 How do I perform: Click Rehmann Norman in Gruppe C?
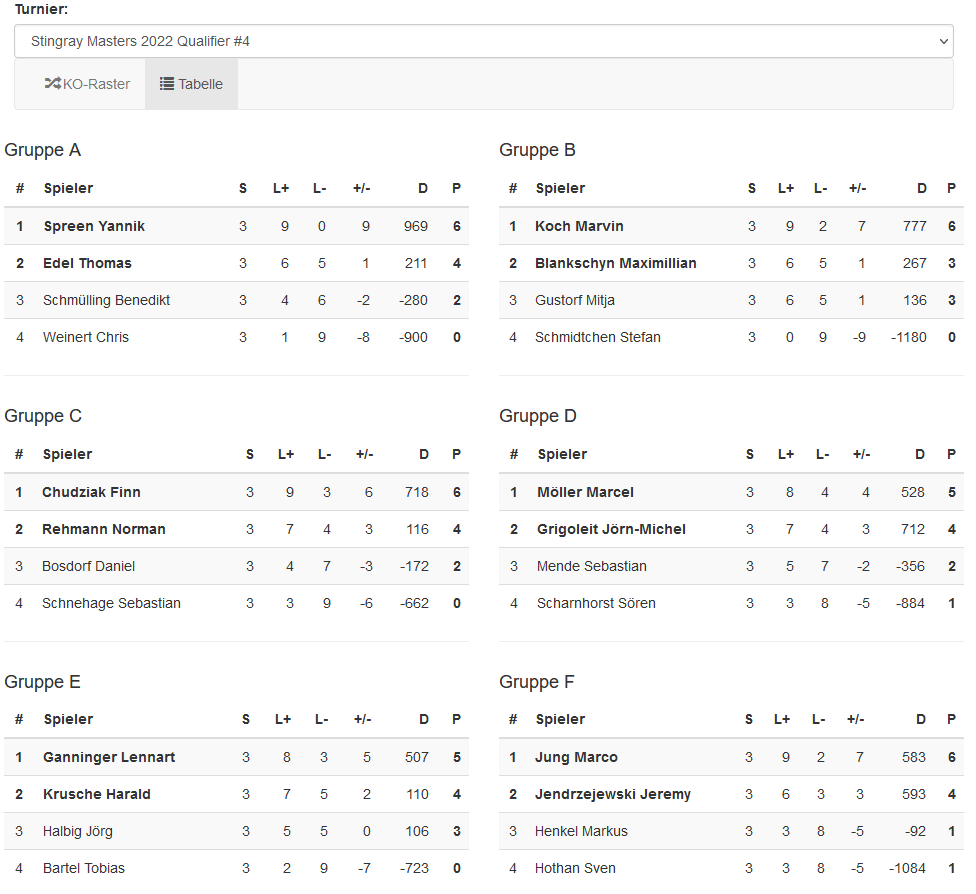104,529
